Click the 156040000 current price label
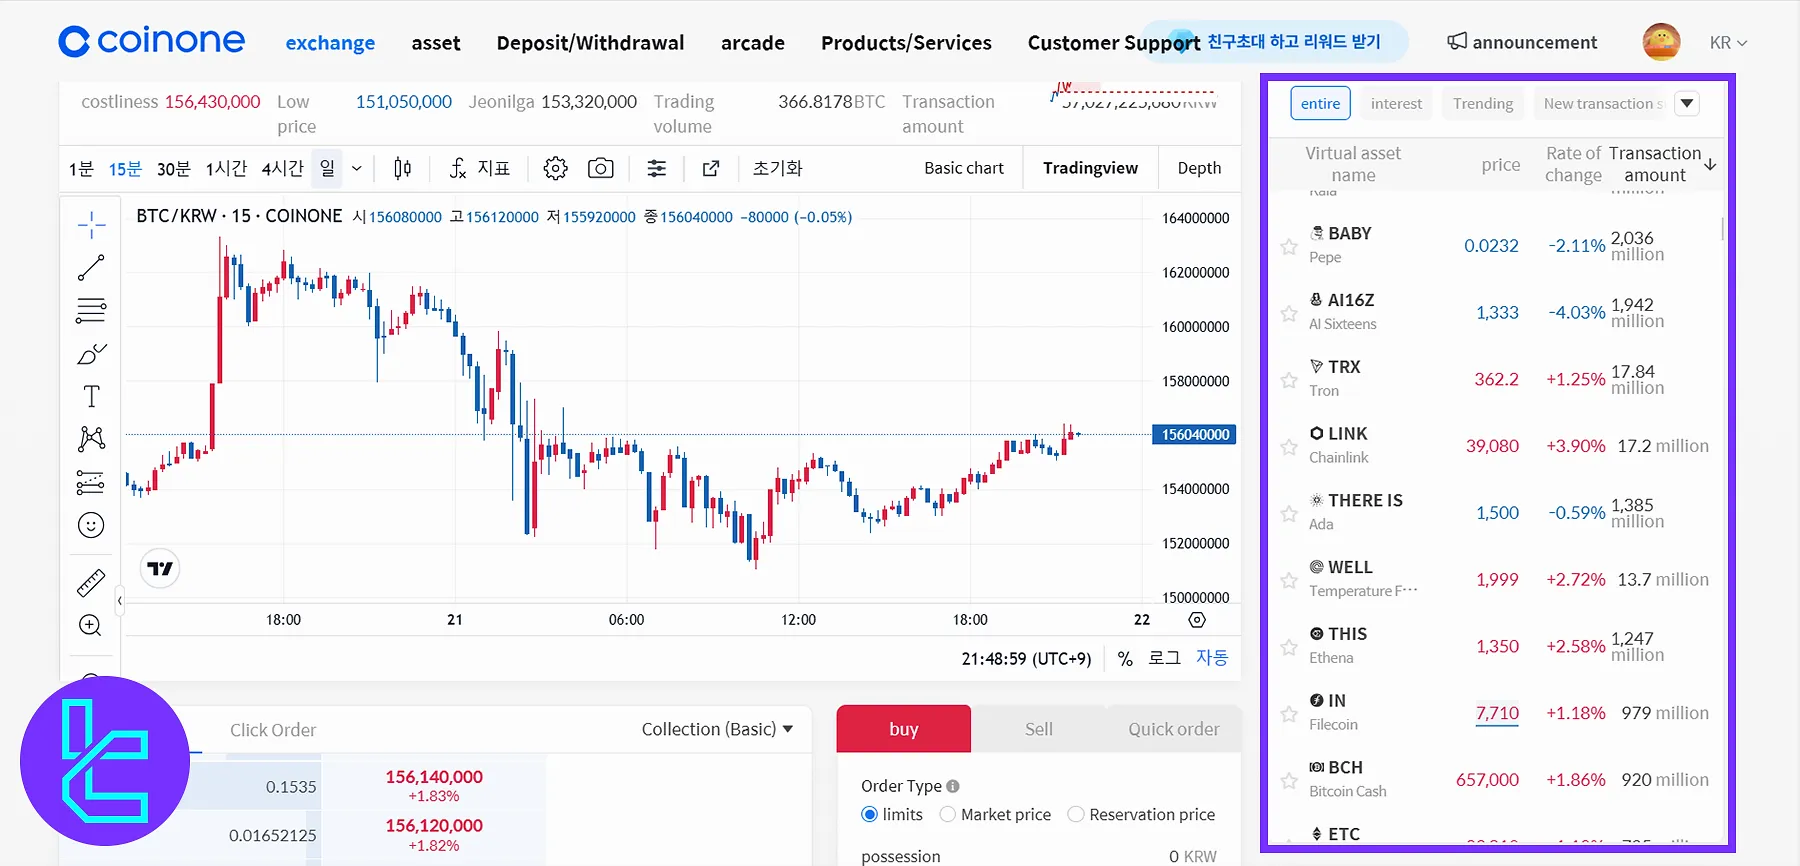Viewport: 1800px width, 866px height. (x=1195, y=435)
